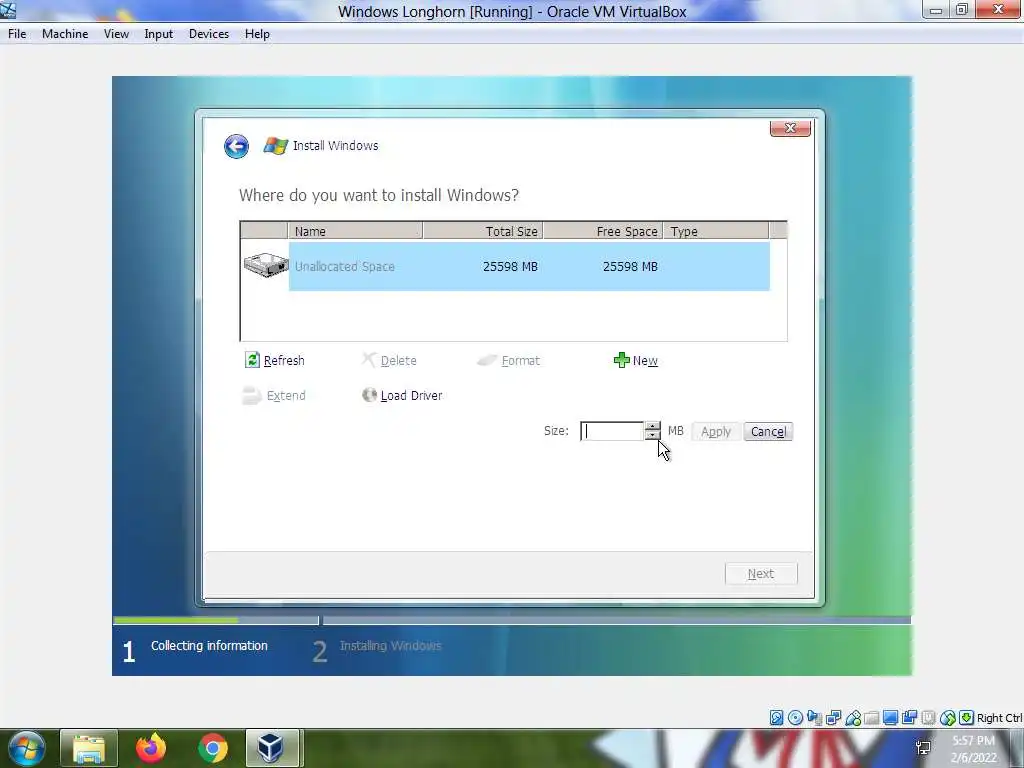The width and height of the screenshot is (1024, 768).
Task: Open the Windows Start menu orb
Action: click(x=26, y=748)
